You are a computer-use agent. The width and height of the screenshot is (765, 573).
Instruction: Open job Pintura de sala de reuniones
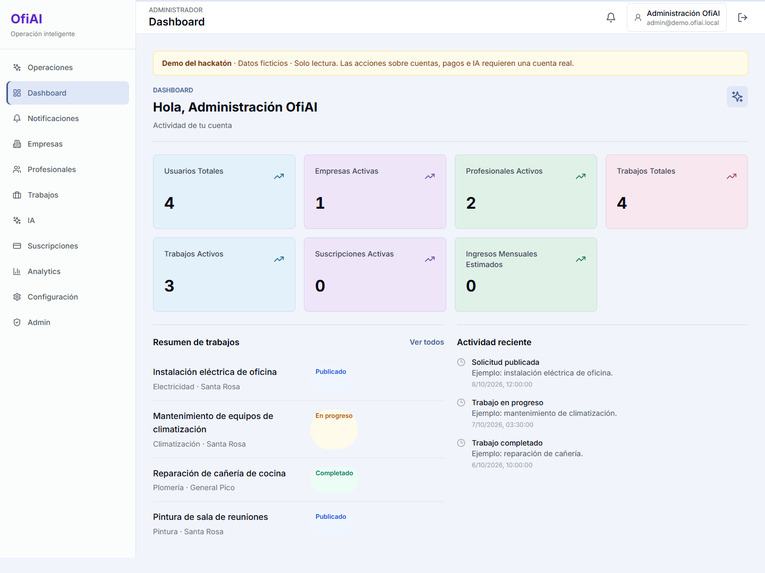coord(210,517)
